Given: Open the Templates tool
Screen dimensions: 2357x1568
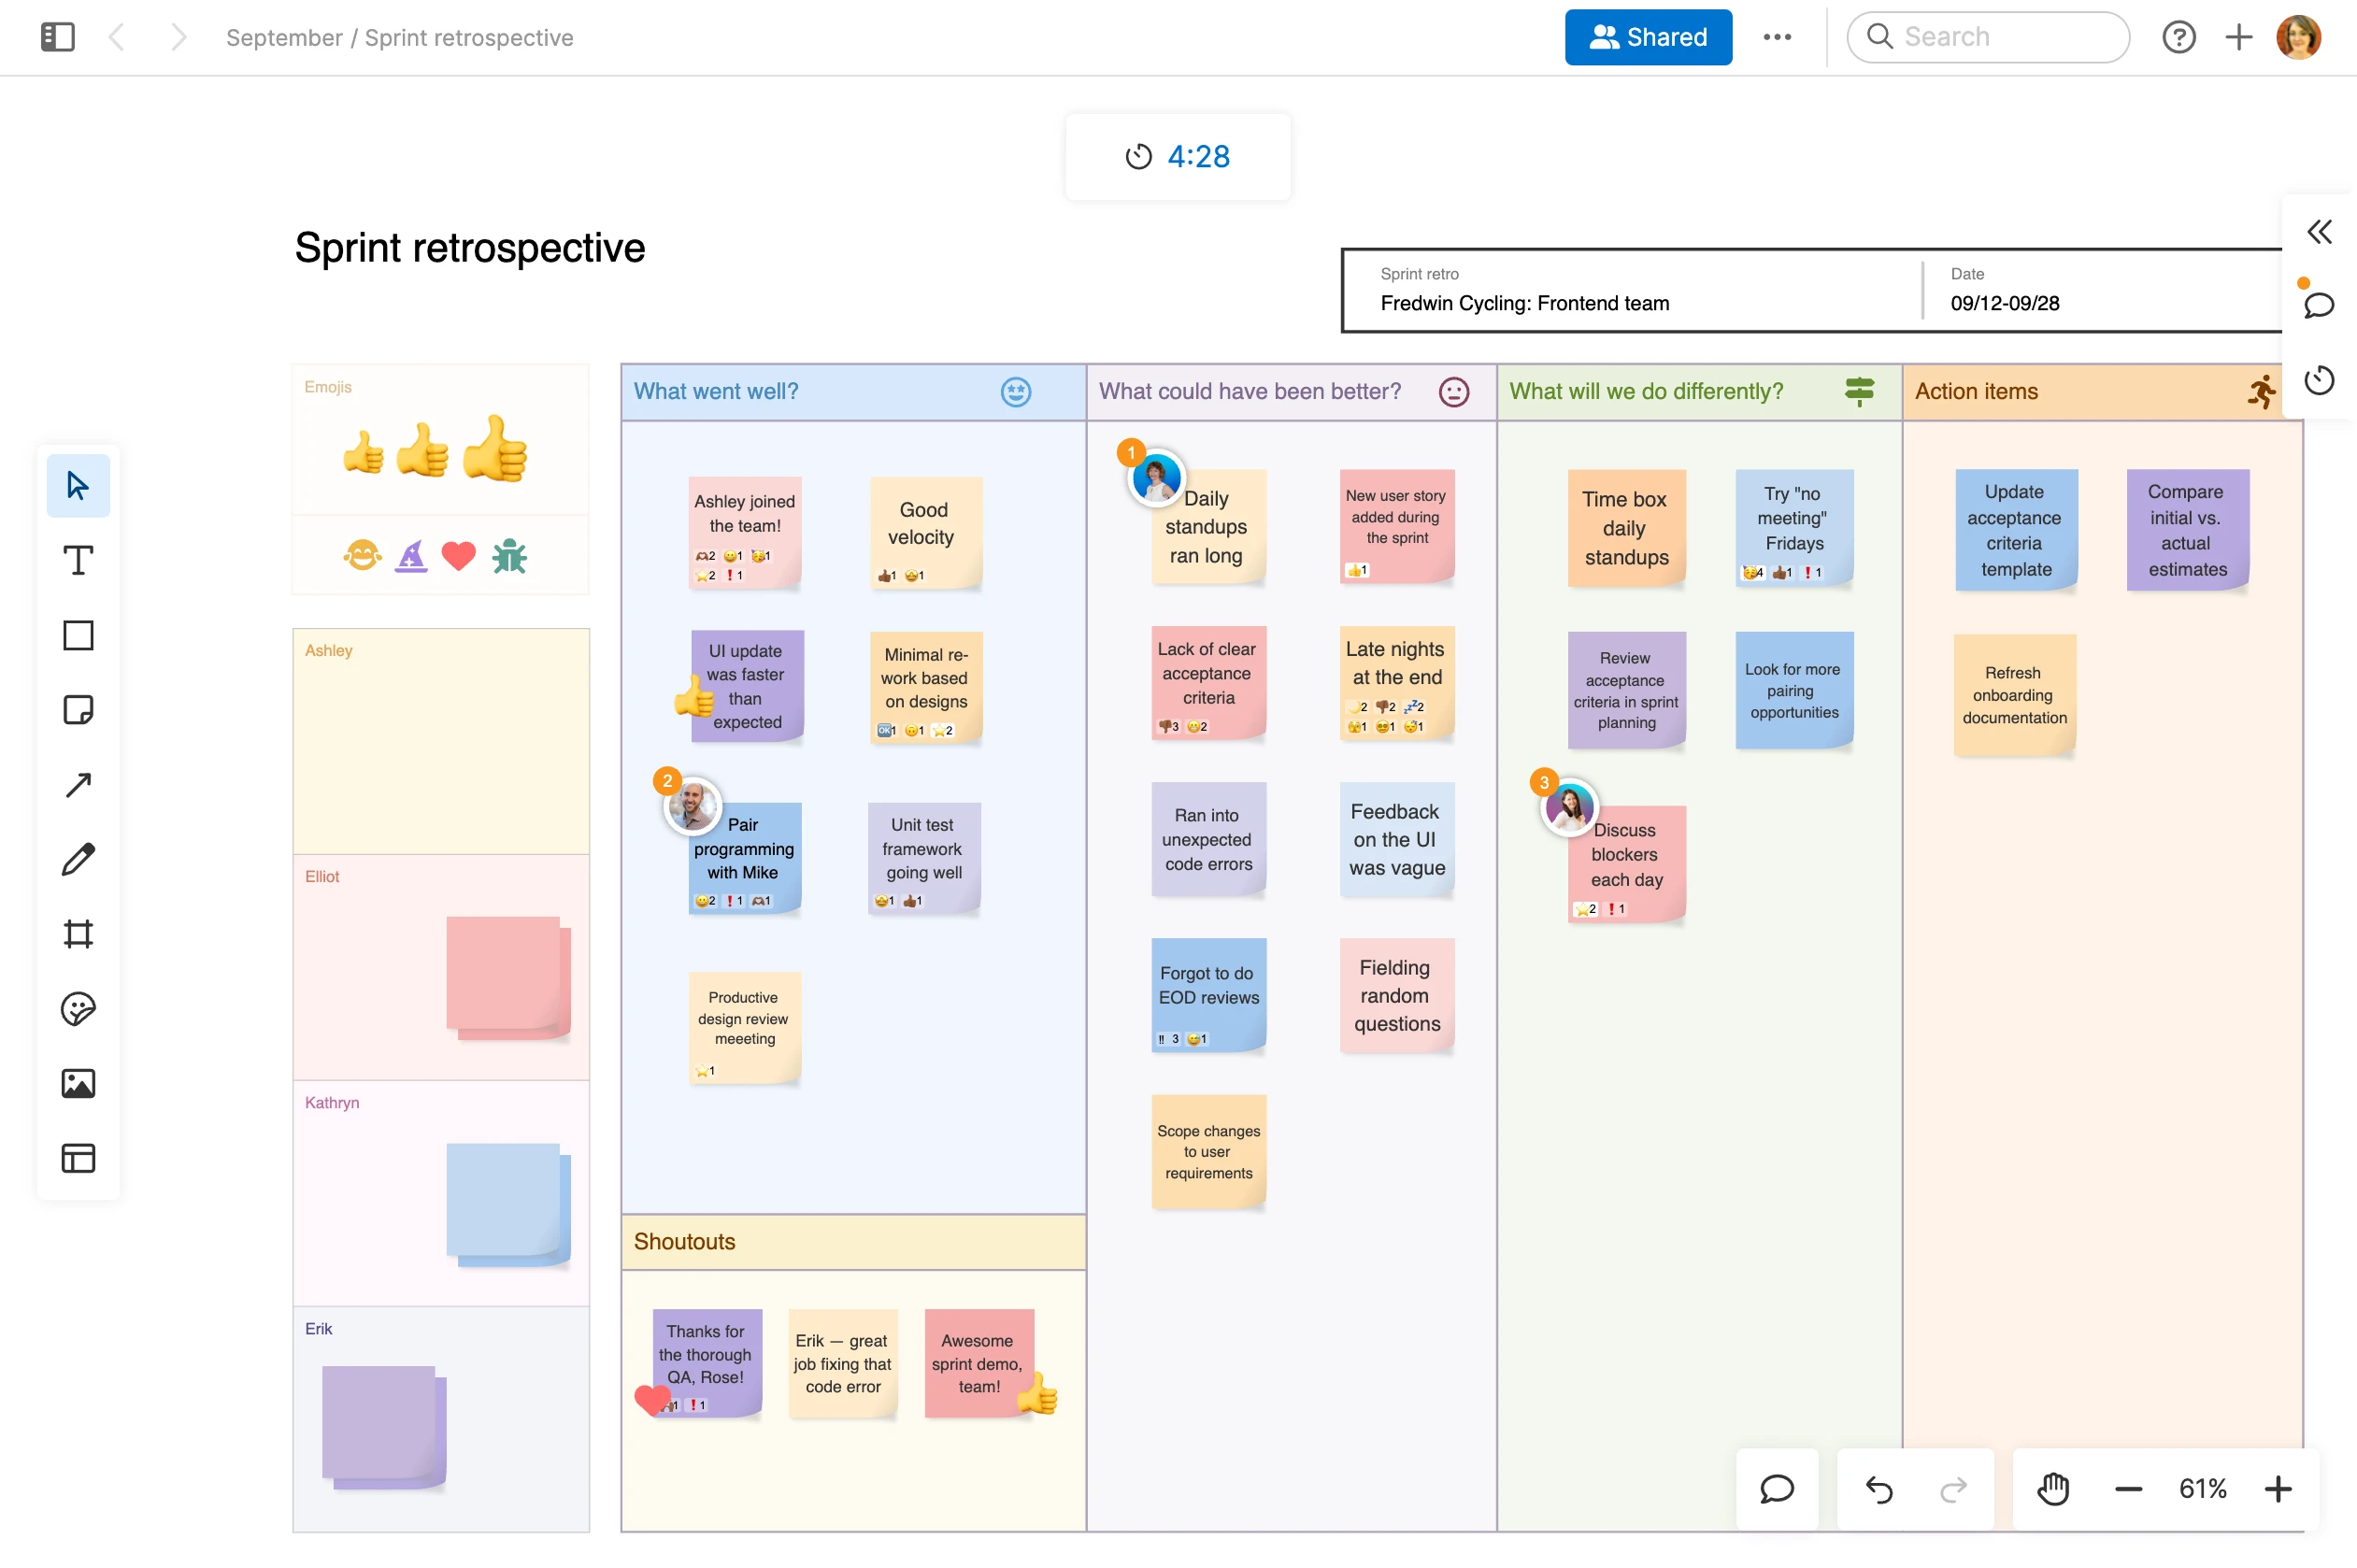Looking at the screenshot, I should point(78,1158).
